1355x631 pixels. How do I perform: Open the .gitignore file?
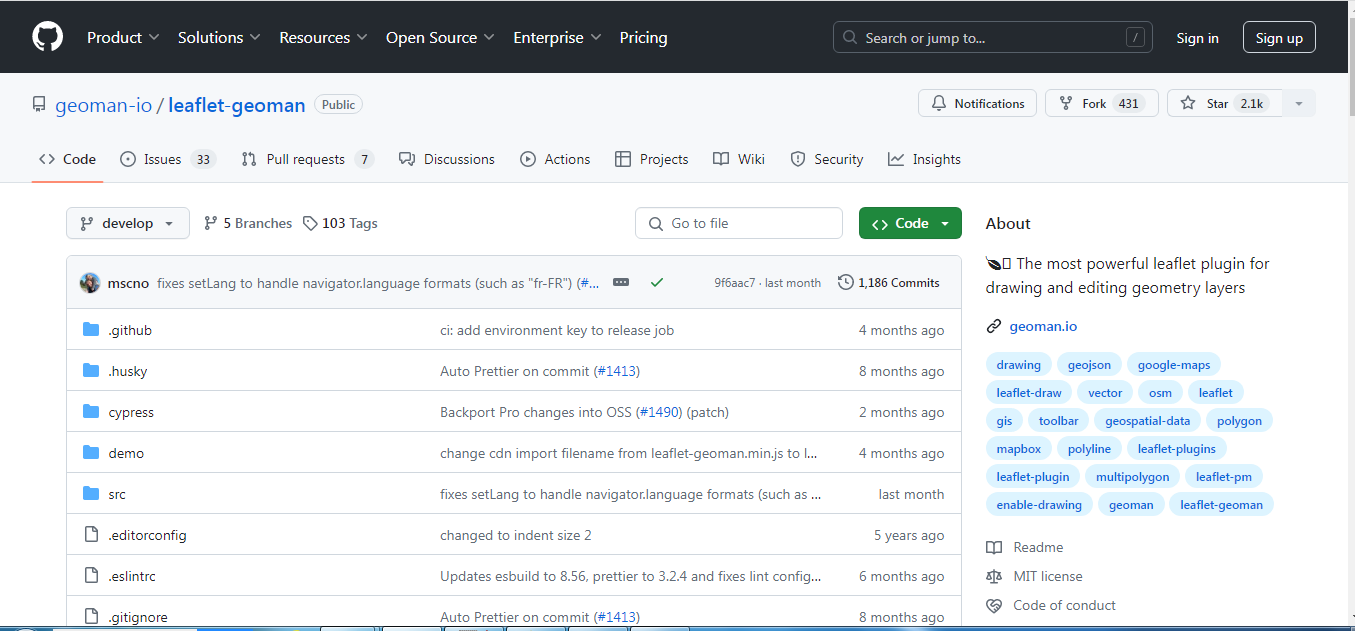(x=139, y=617)
